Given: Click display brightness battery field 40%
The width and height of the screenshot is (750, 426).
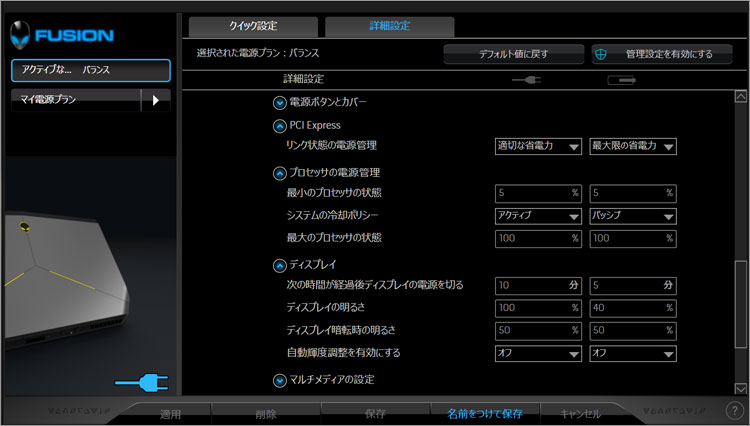Looking at the screenshot, I should (x=633, y=308).
